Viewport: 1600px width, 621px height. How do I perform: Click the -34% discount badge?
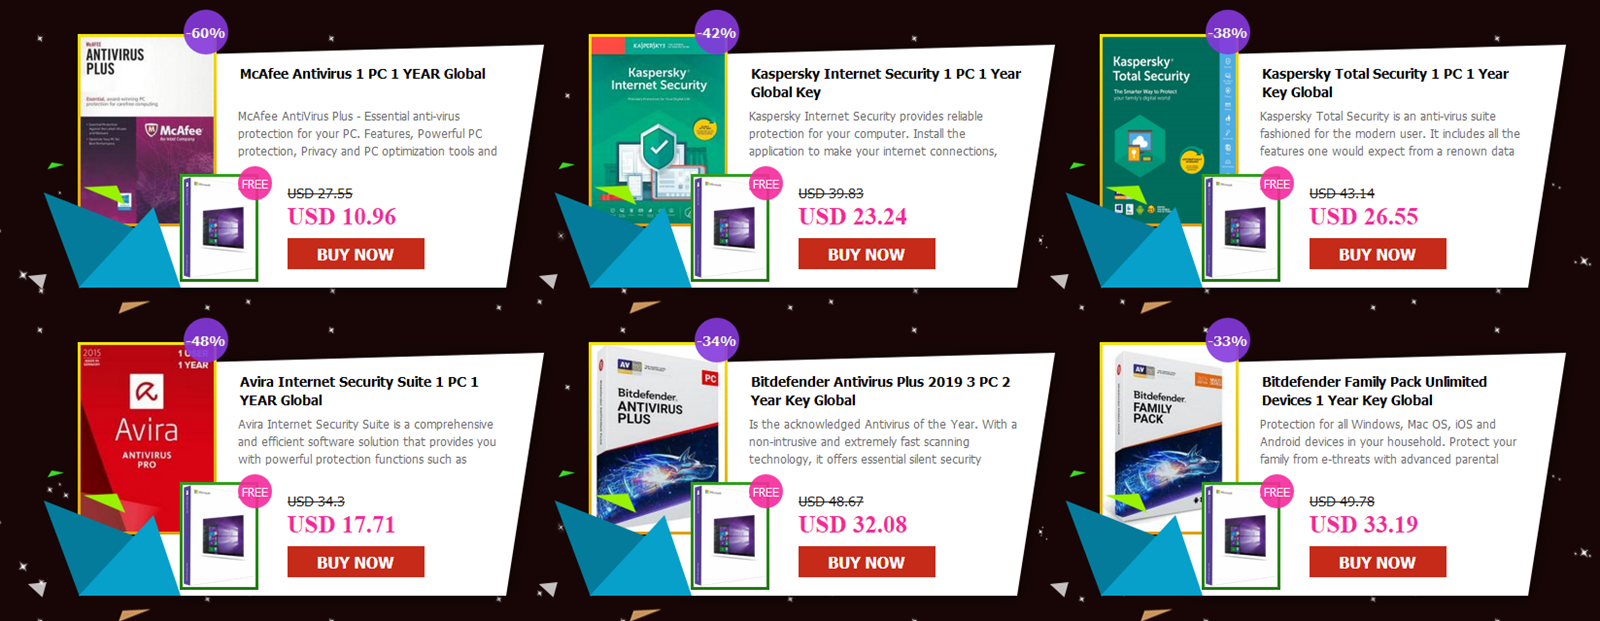pos(717,341)
